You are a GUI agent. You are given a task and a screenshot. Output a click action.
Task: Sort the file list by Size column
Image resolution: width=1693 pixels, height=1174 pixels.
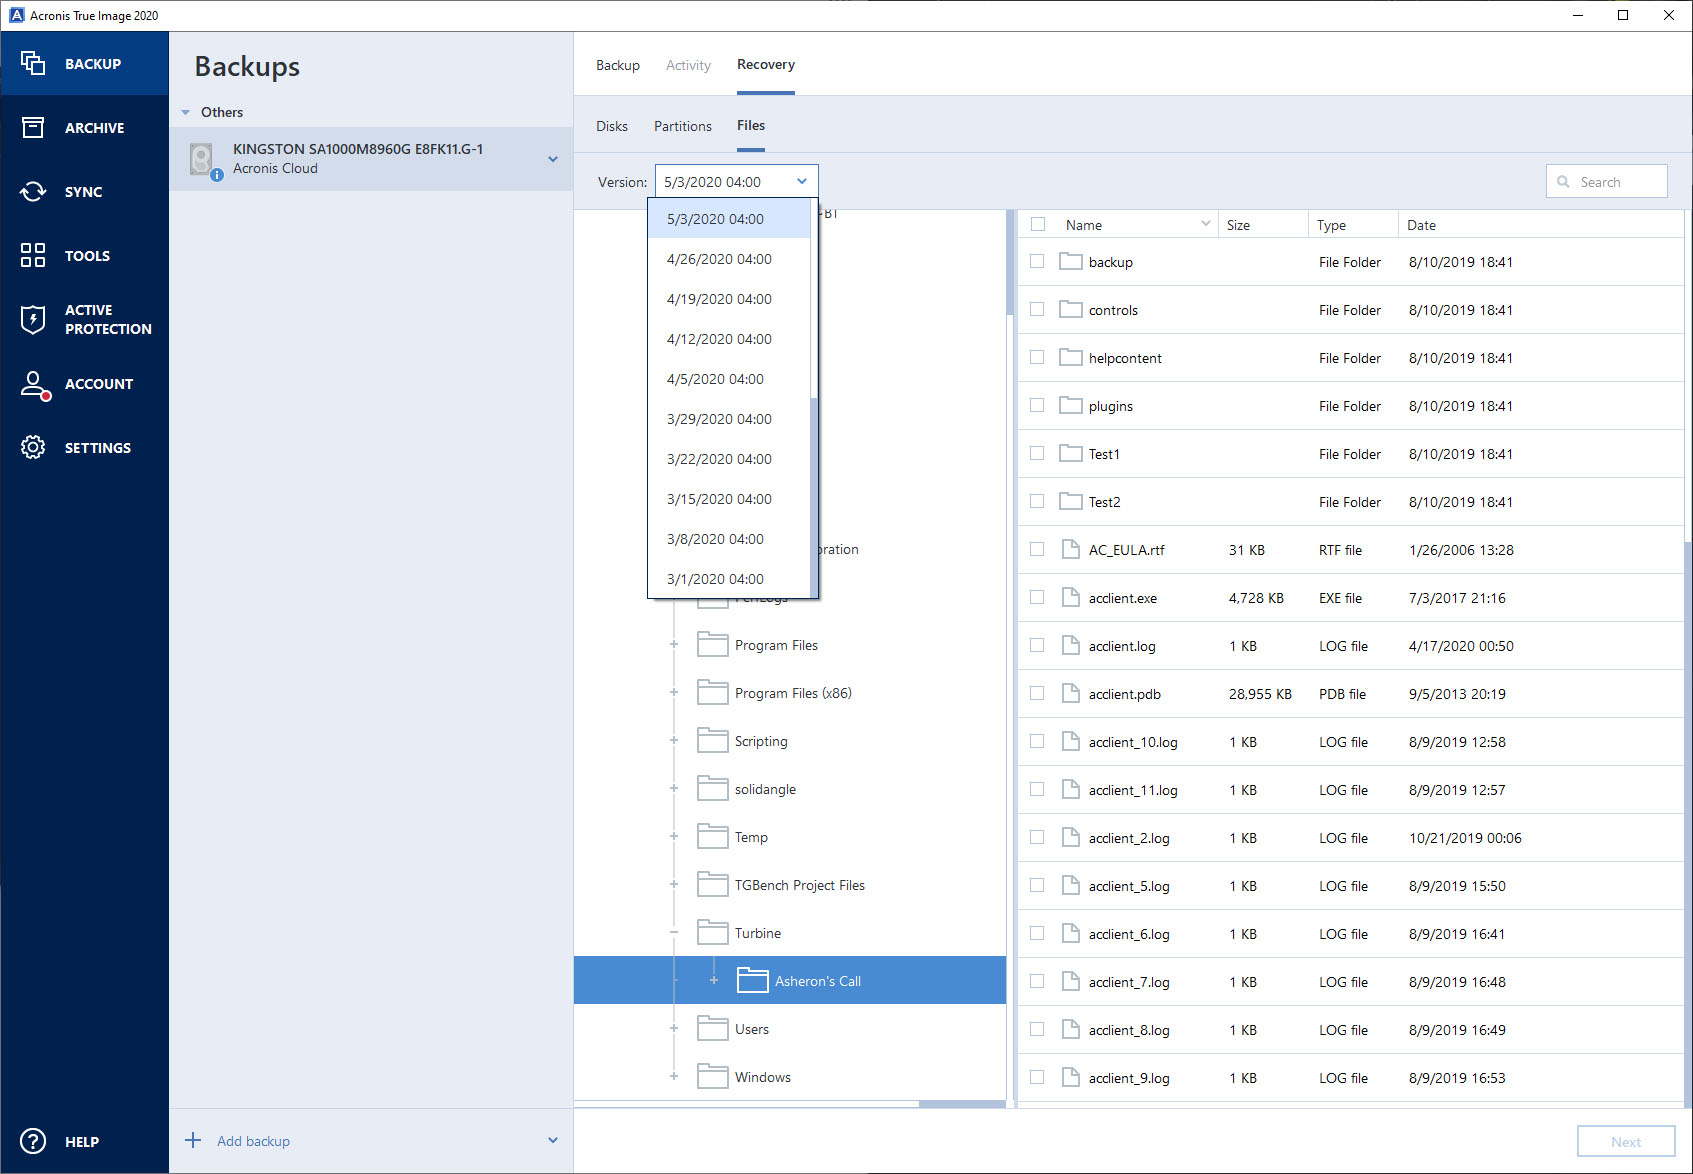1263,225
